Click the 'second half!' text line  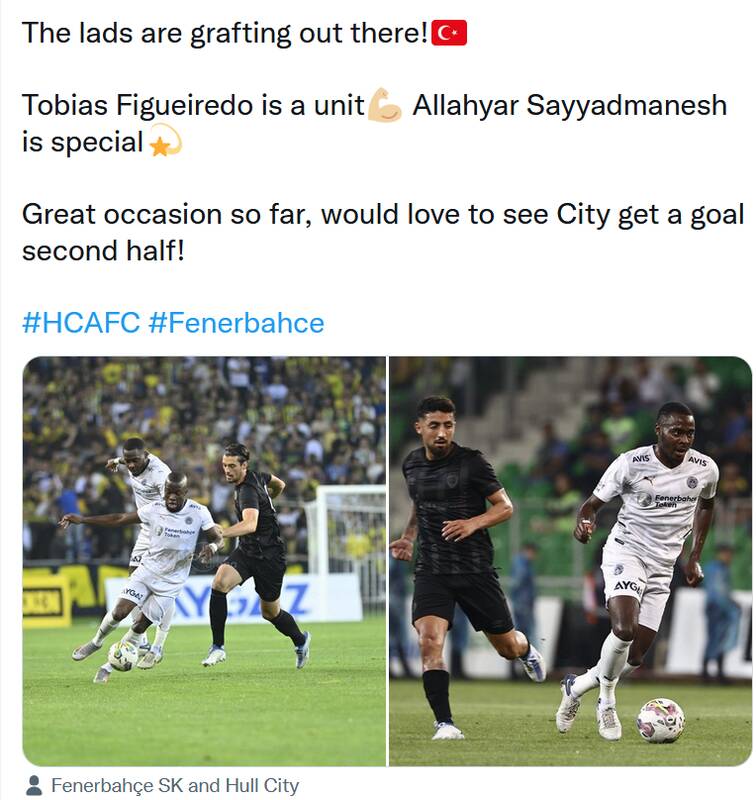(103, 251)
